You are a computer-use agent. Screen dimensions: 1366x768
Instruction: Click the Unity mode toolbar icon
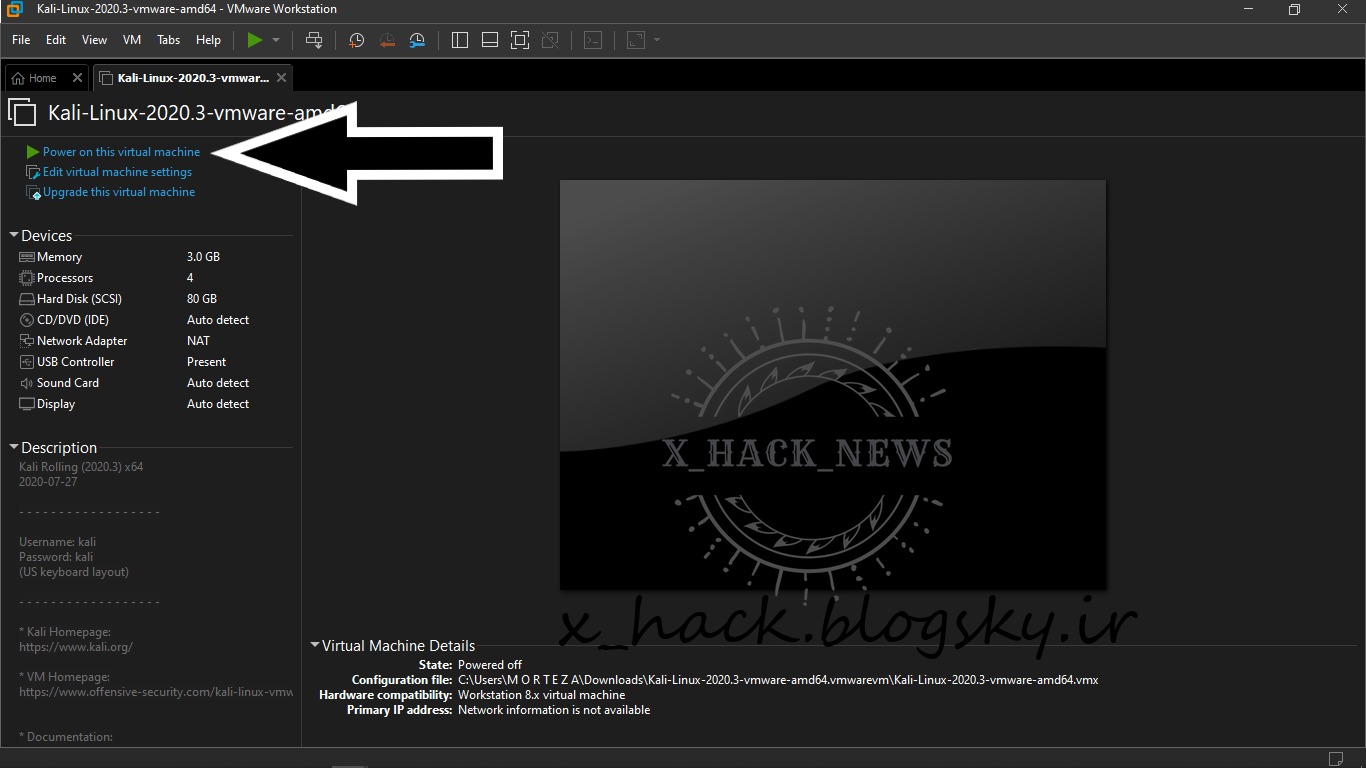(550, 40)
